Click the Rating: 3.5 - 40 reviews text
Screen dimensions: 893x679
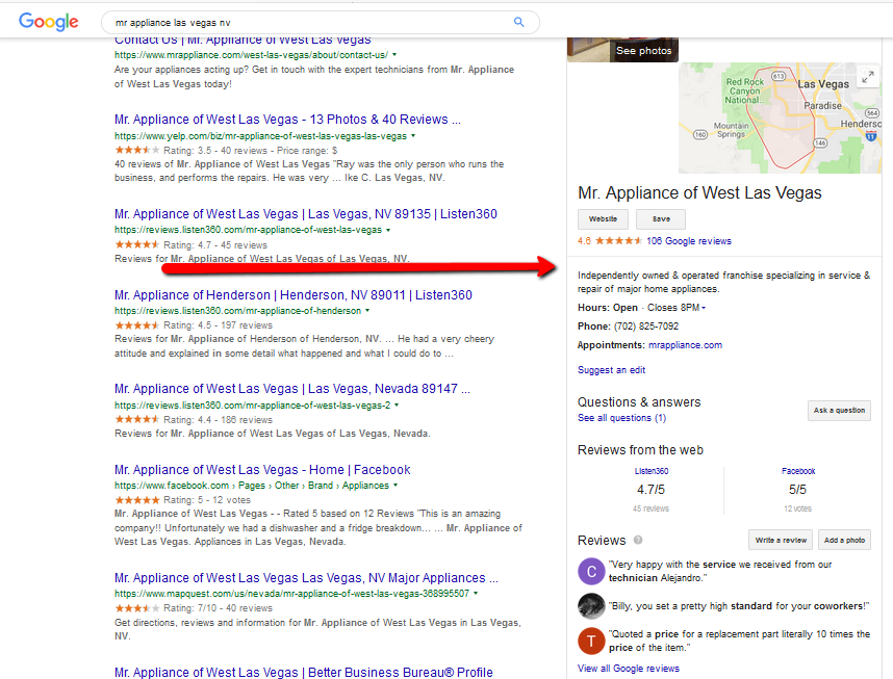pyautogui.click(x=251, y=150)
